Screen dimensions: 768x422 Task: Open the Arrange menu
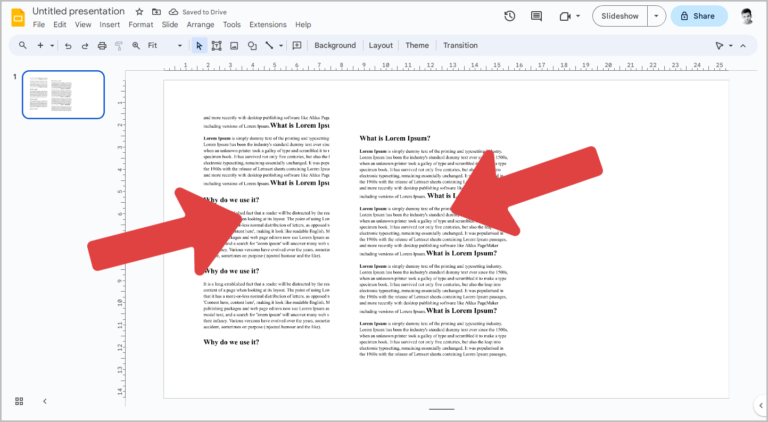pyautogui.click(x=200, y=24)
